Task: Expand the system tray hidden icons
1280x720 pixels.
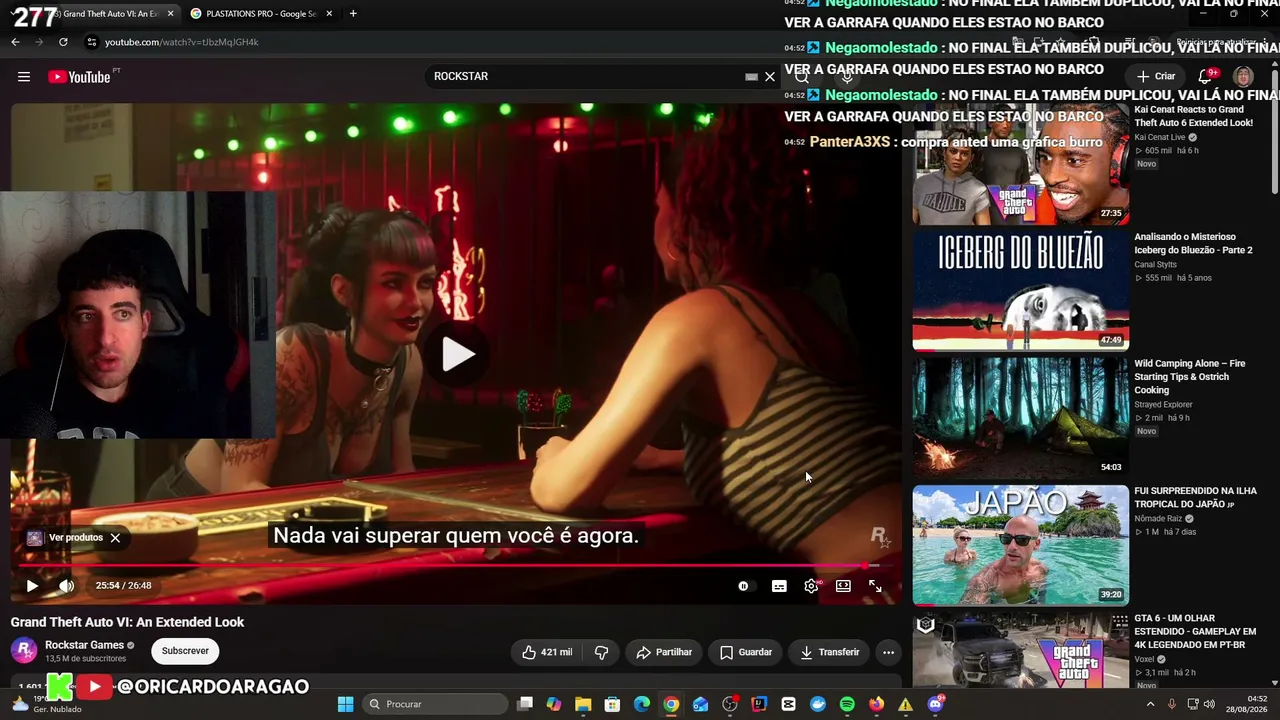Action: [1150, 704]
